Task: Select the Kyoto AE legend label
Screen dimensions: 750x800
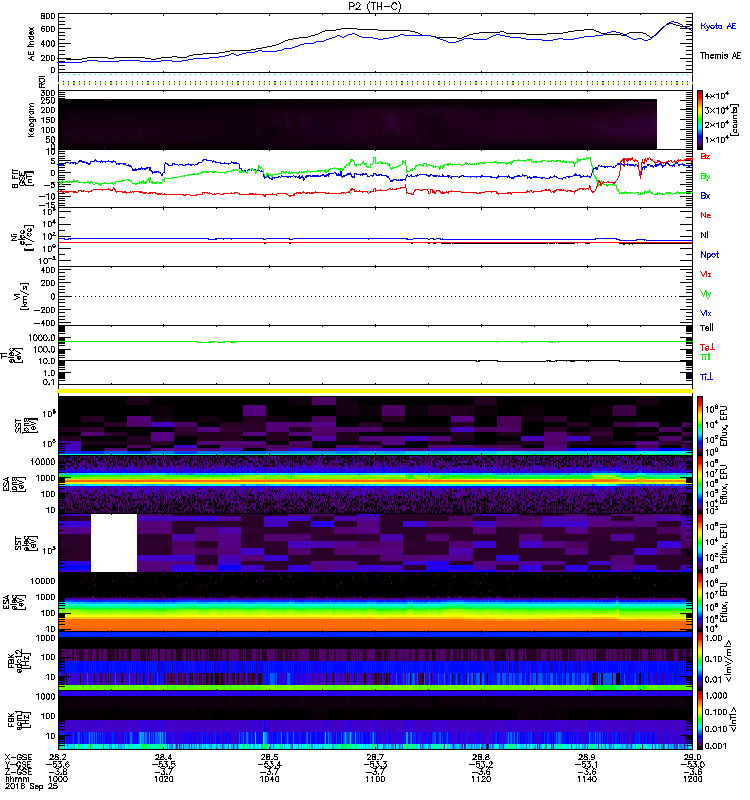Action: [718, 26]
